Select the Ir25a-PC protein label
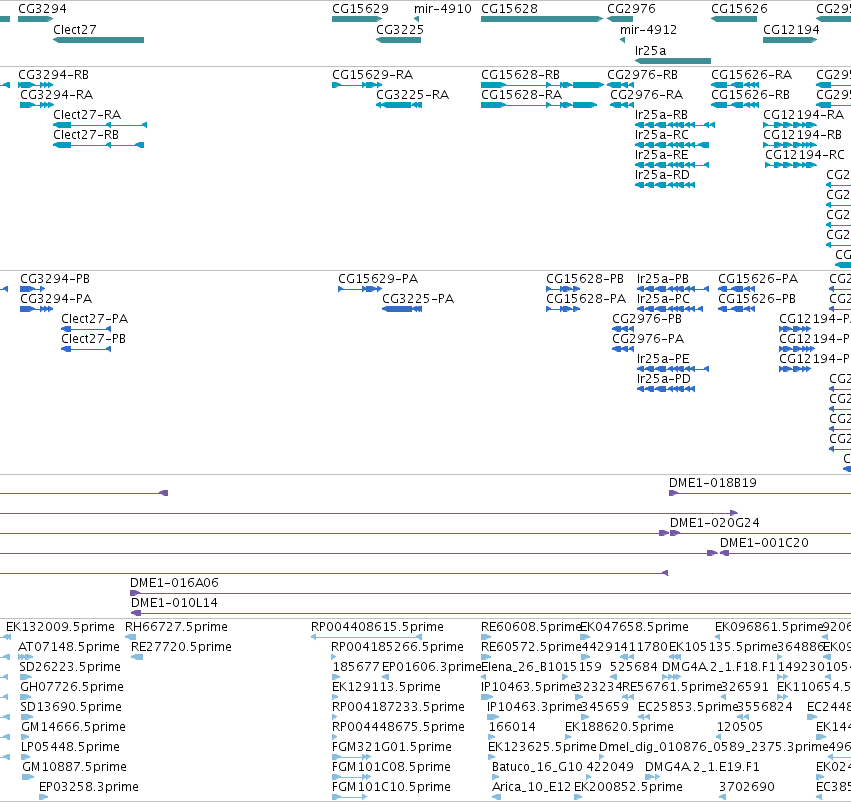Viewport: 851px width, 802px height. tap(663, 299)
